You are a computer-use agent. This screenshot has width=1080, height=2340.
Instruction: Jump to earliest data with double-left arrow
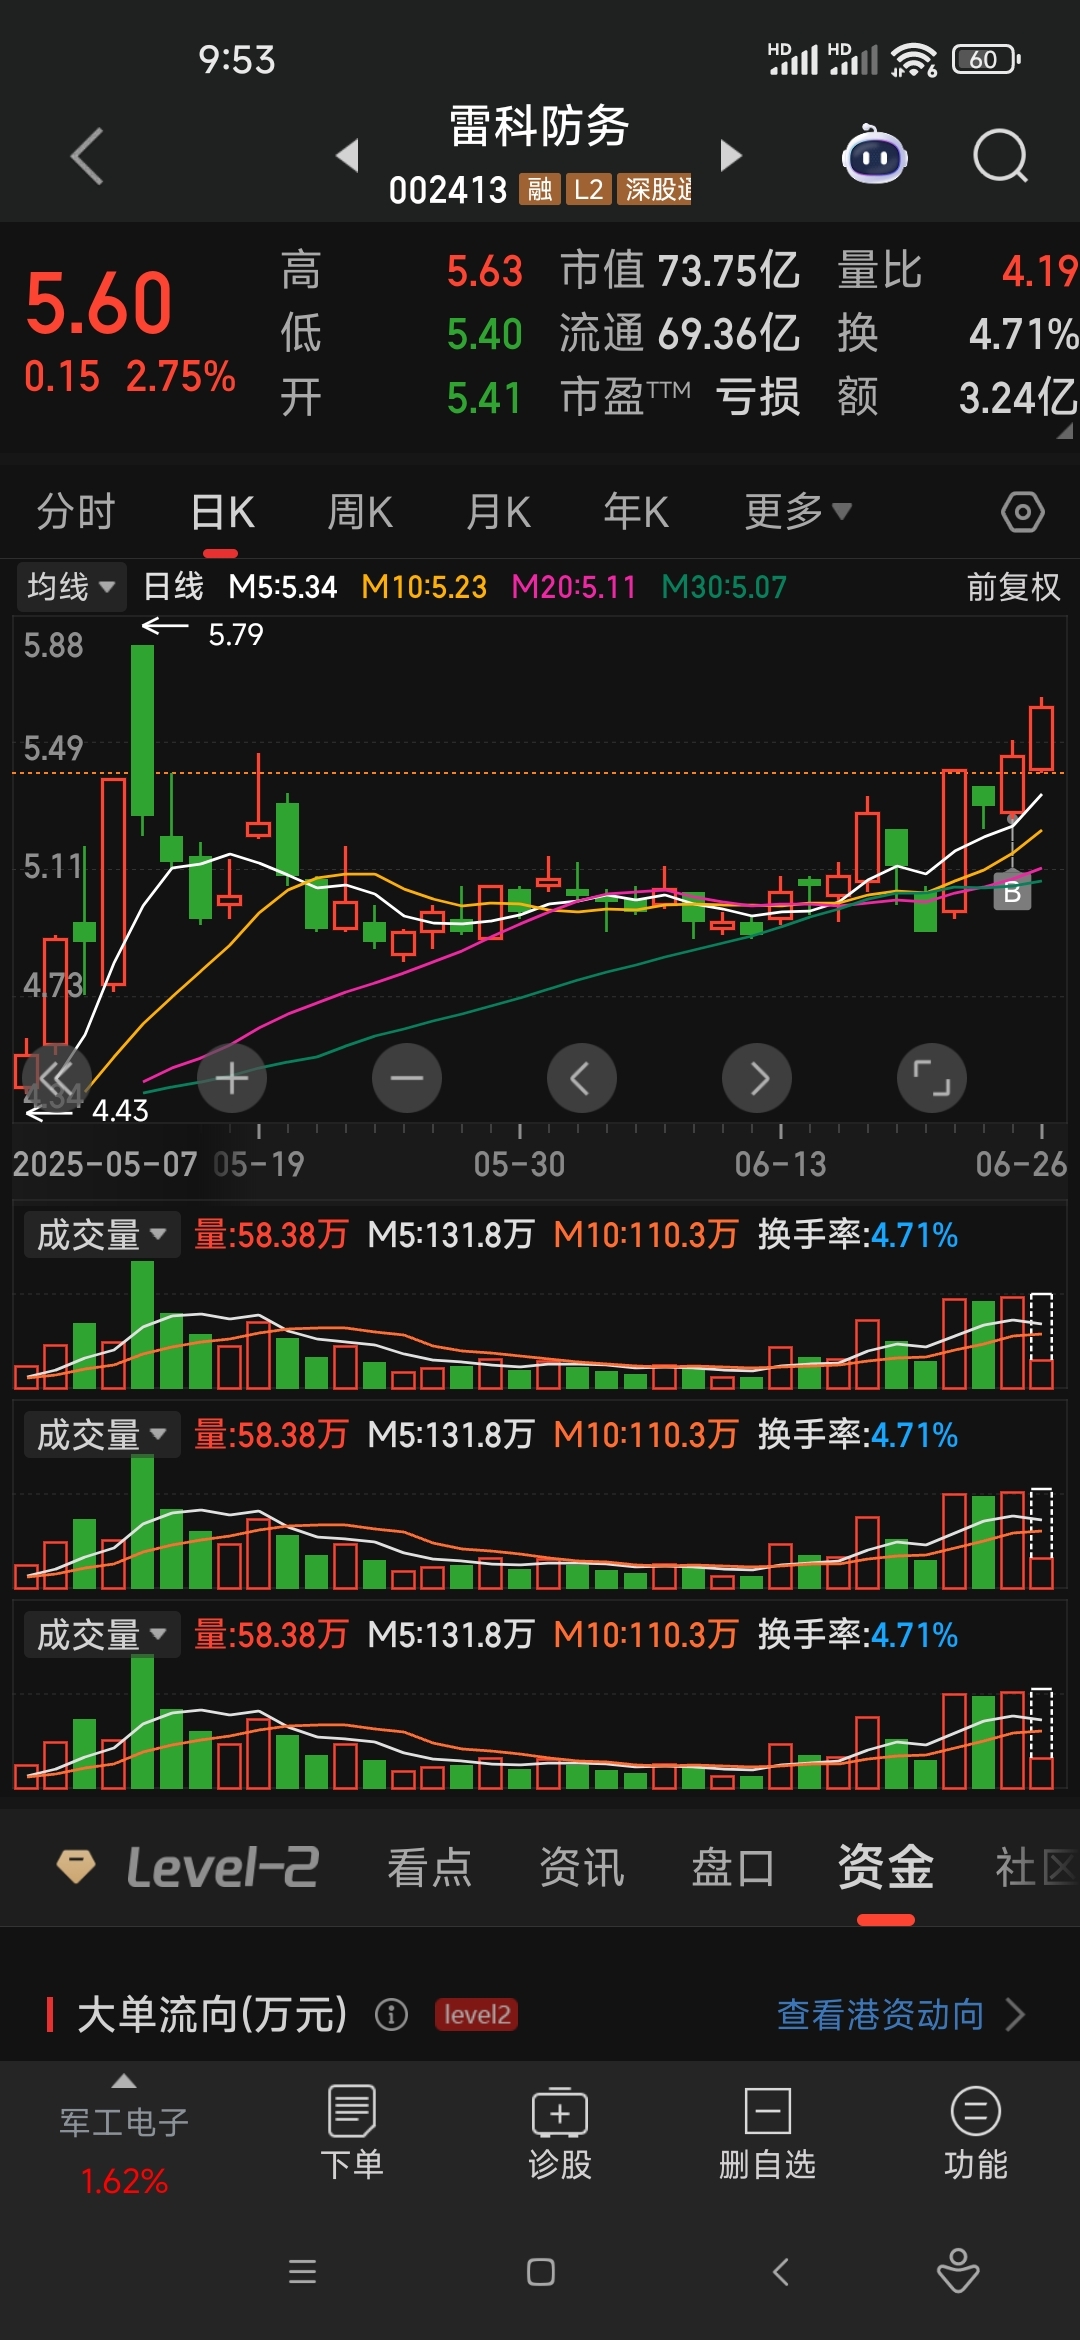click(57, 1078)
